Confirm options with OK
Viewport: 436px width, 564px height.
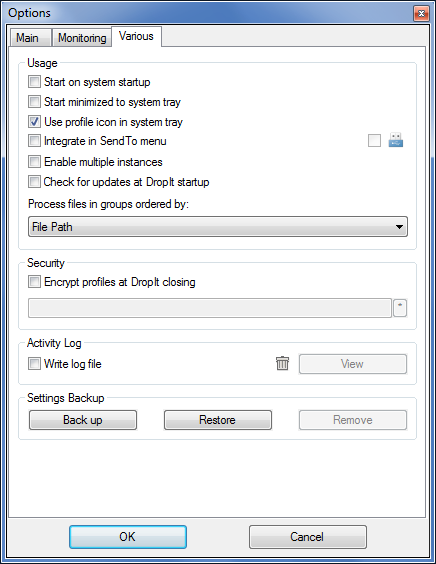point(128,537)
